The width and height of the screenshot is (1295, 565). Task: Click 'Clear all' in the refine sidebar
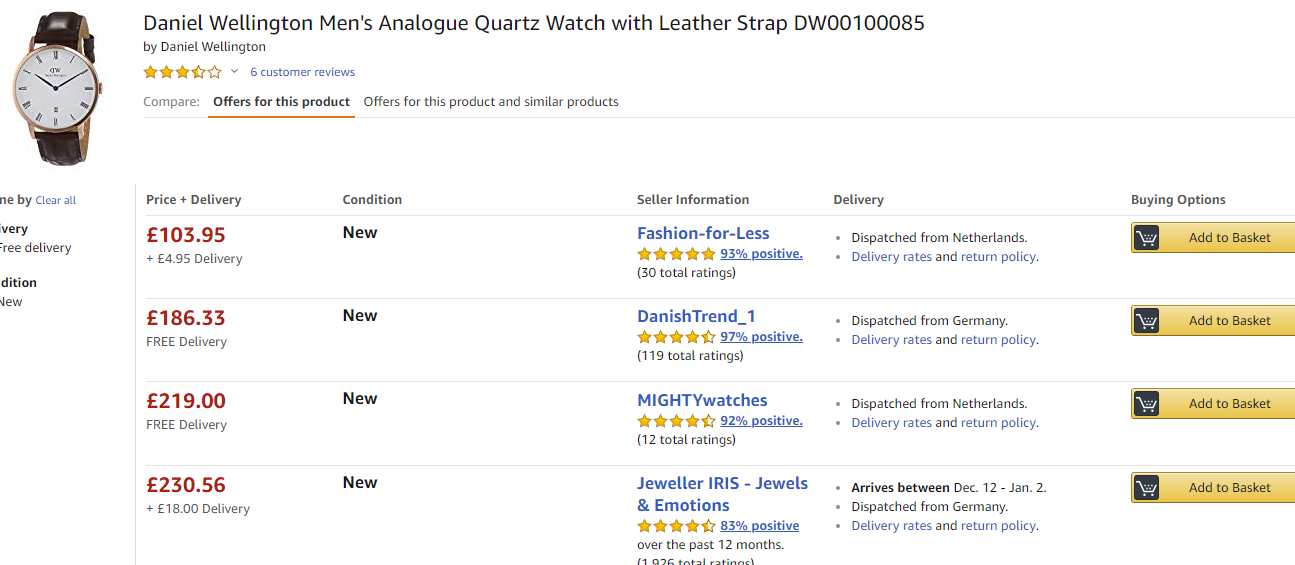[x=56, y=201]
